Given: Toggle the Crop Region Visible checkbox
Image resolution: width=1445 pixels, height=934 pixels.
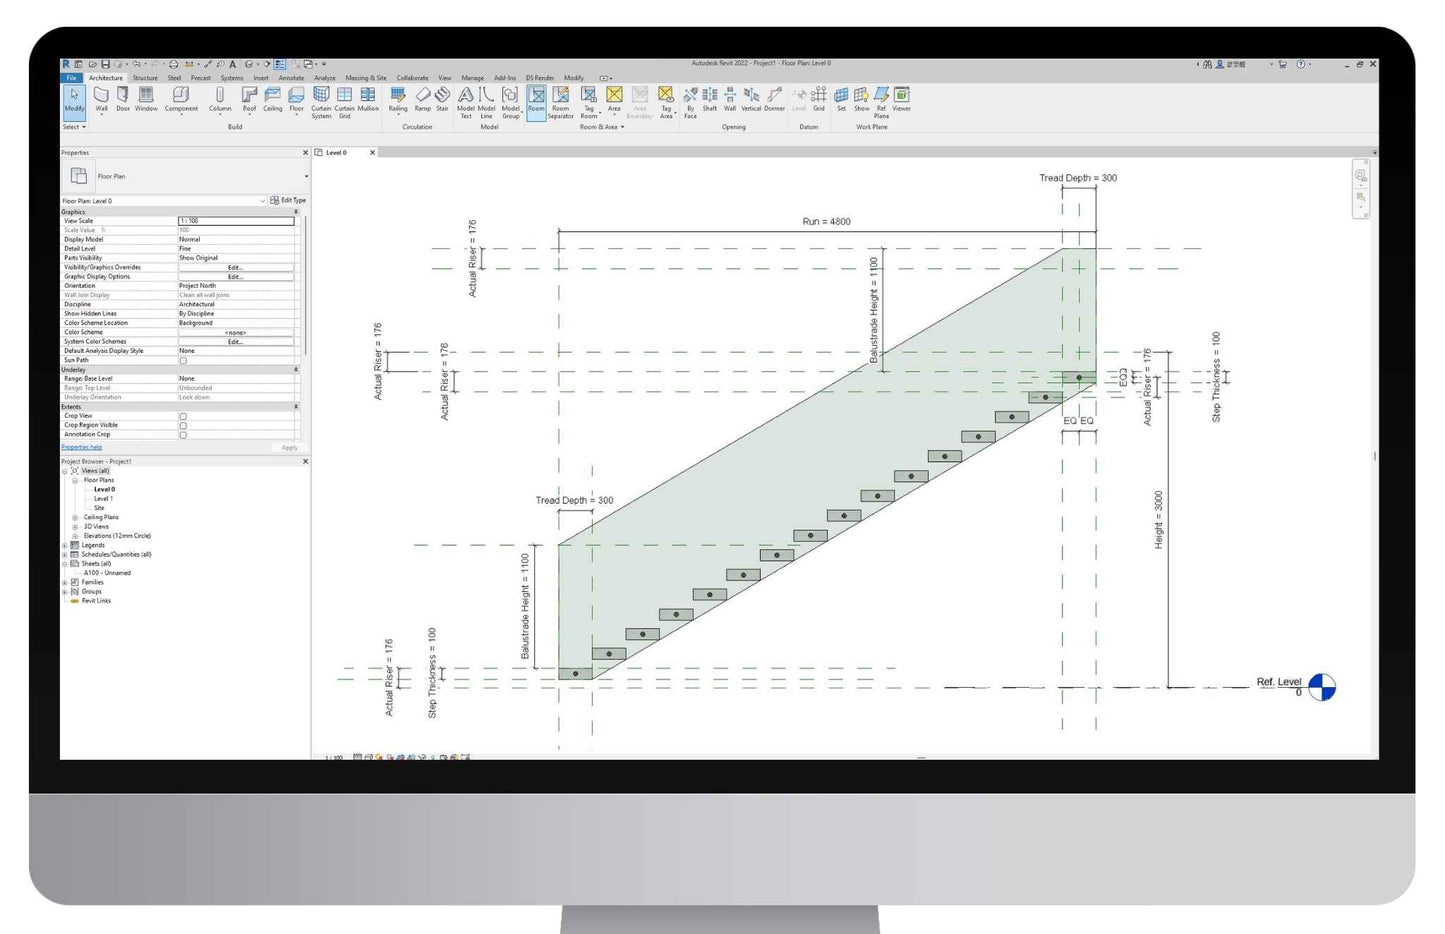Looking at the screenshot, I should point(183,425).
